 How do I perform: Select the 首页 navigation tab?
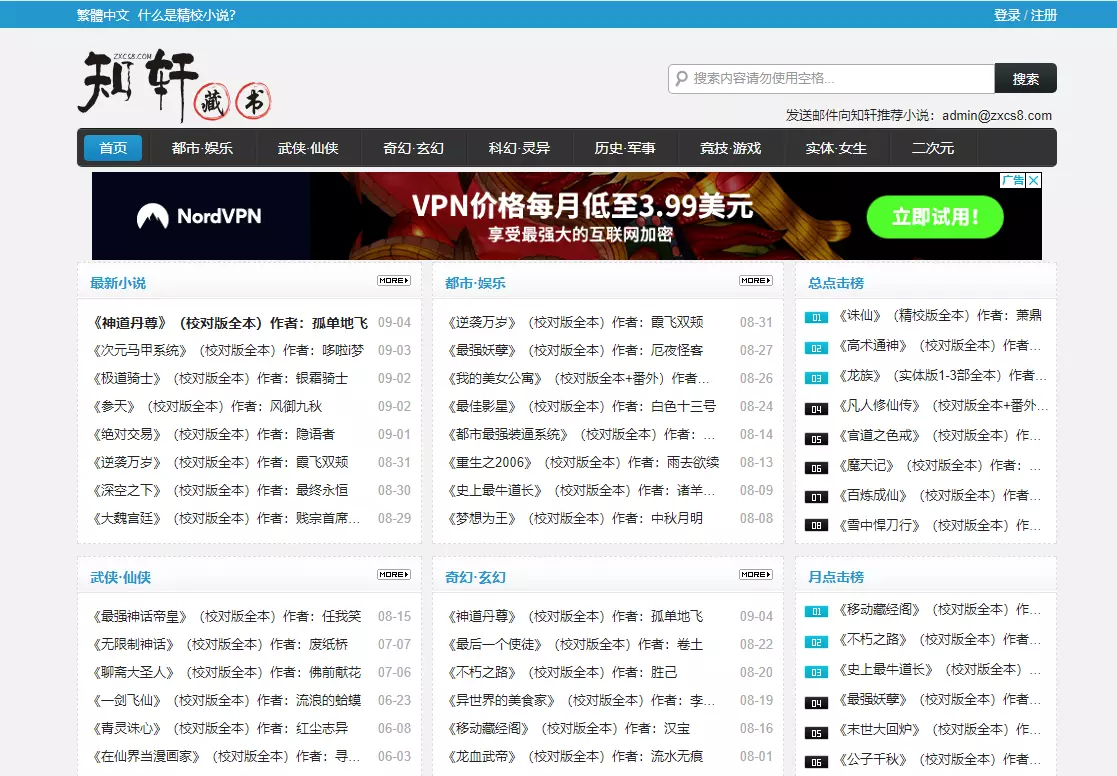pyautogui.click(x=113, y=148)
